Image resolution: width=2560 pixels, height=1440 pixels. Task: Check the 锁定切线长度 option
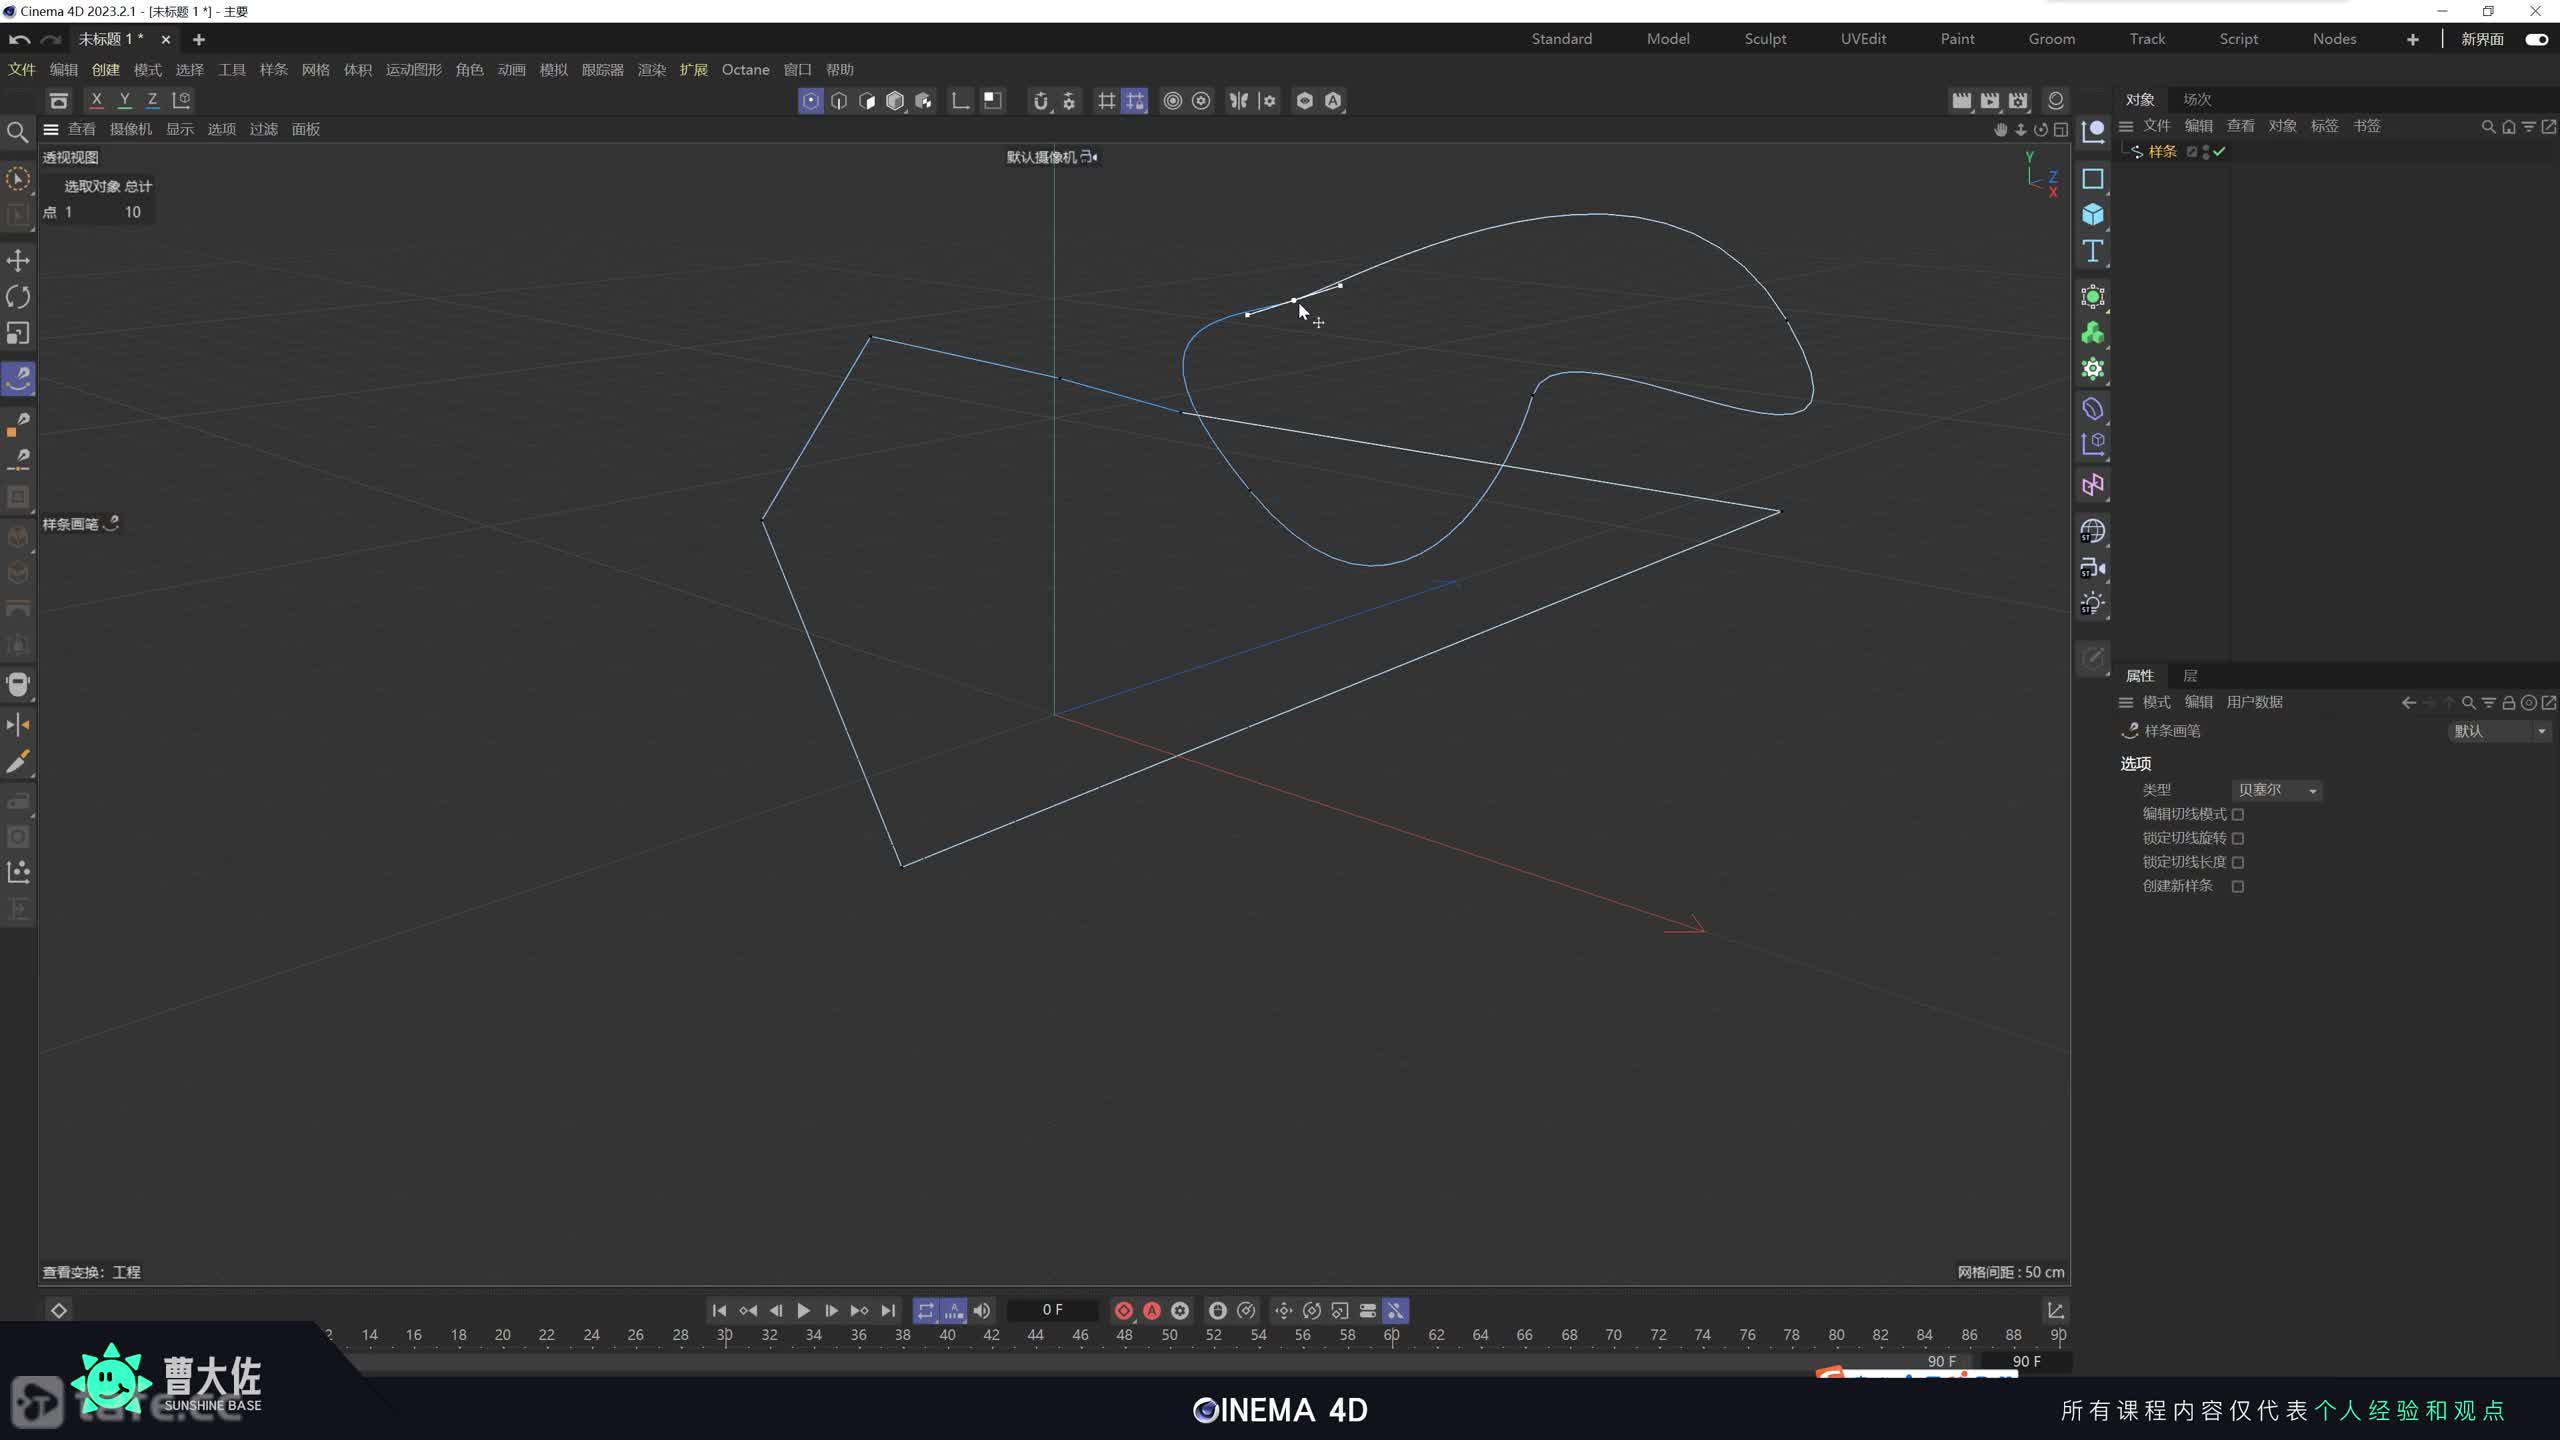2238,862
